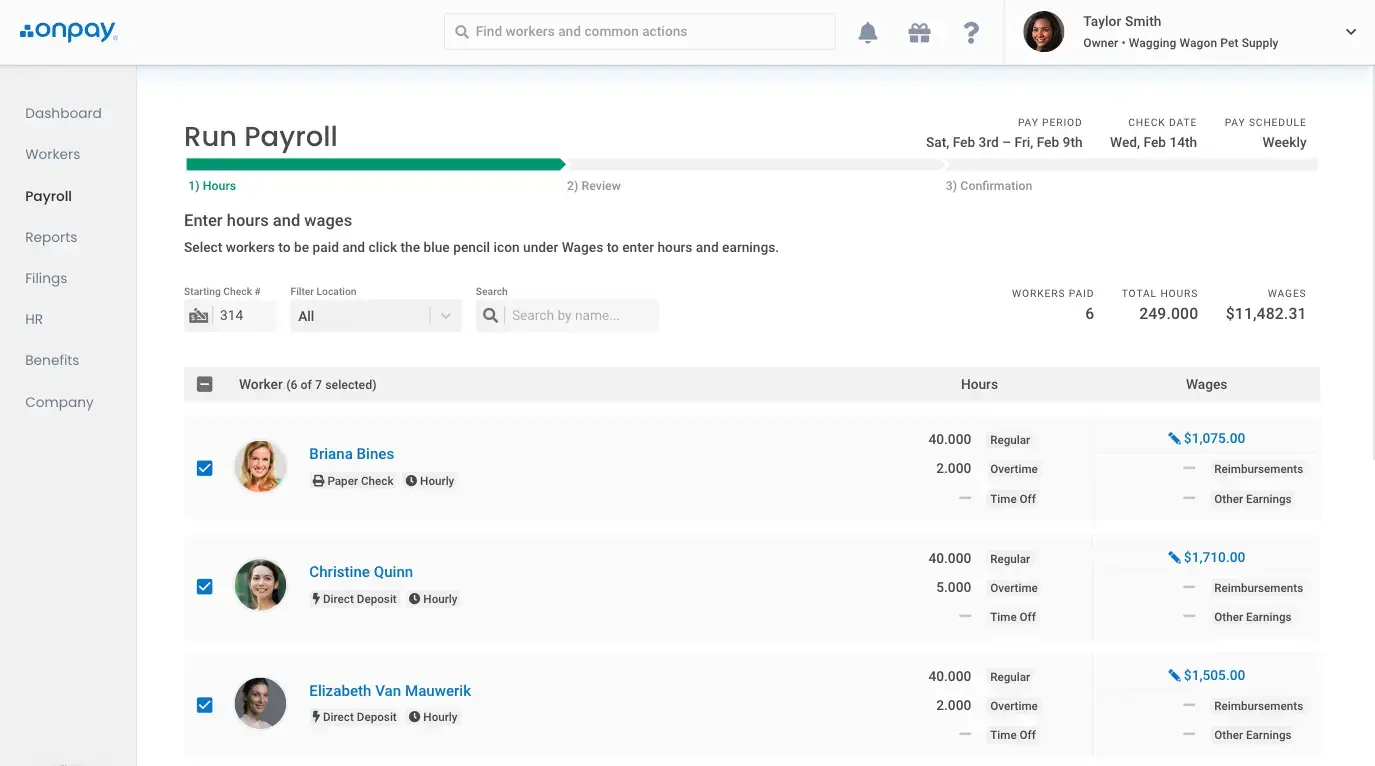Click the OnPay logo
Image resolution: width=1375 pixels, height=766 pixels.
tap(69, 32)
